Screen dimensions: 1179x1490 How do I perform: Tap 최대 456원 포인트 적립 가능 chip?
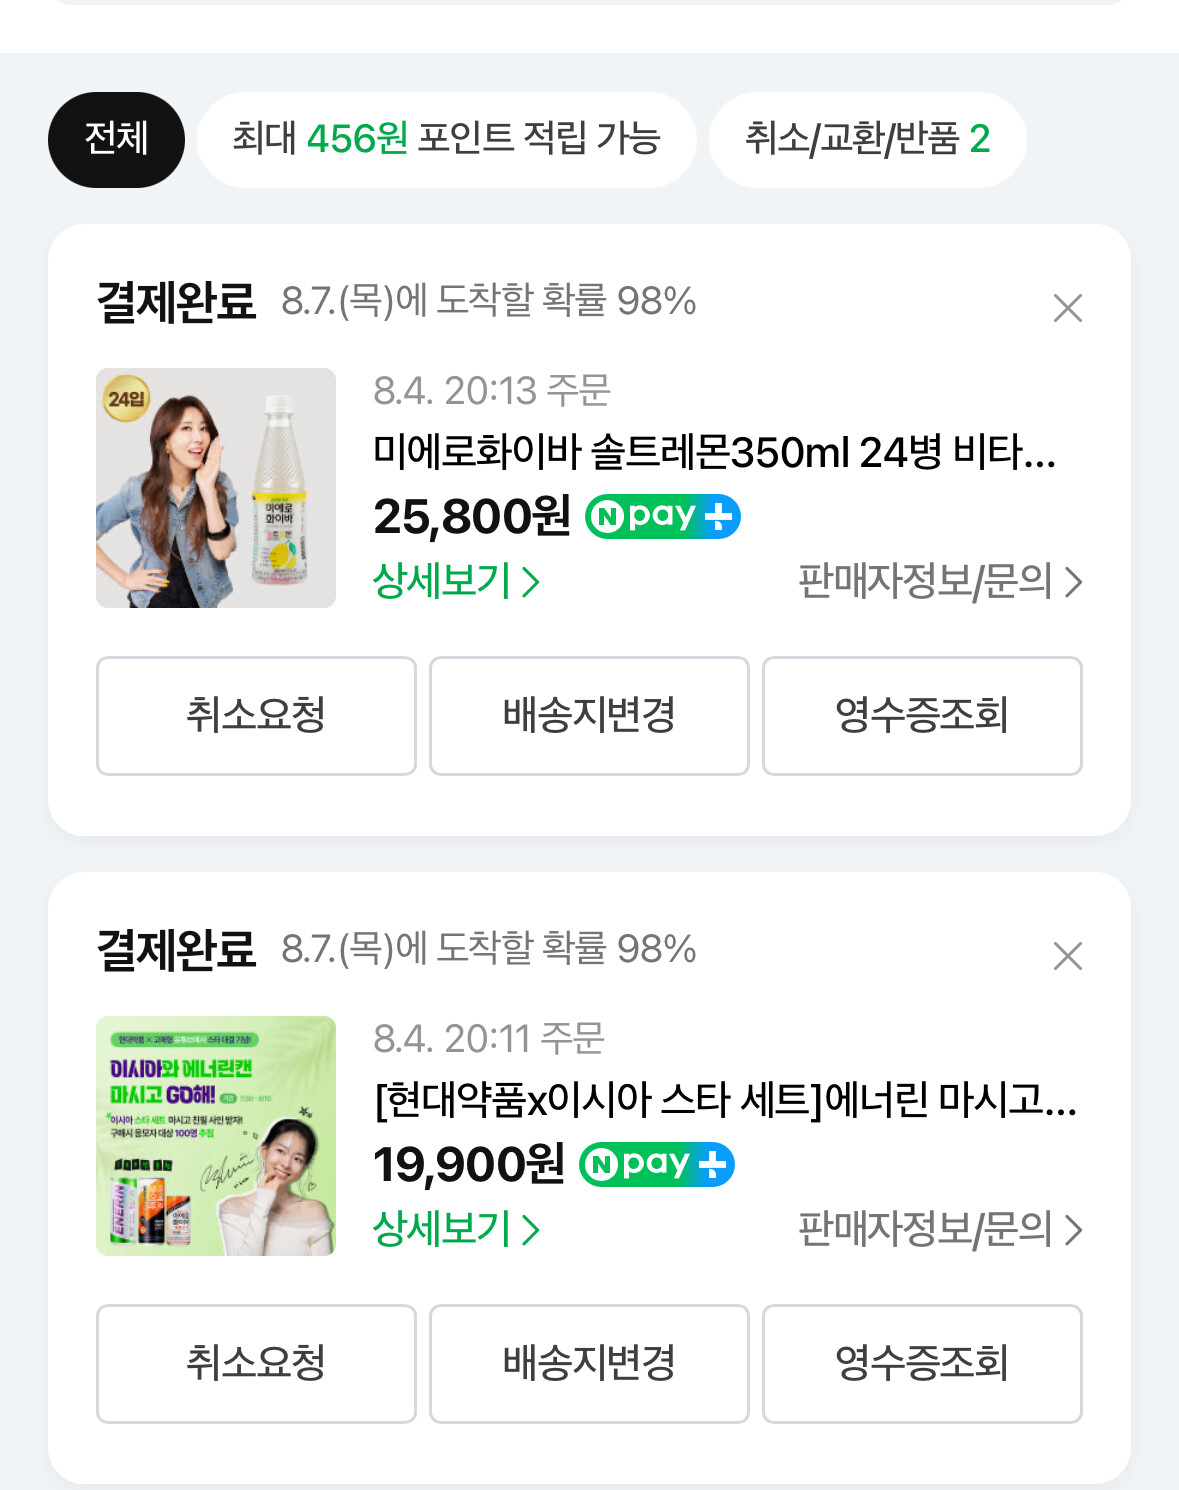446,139
